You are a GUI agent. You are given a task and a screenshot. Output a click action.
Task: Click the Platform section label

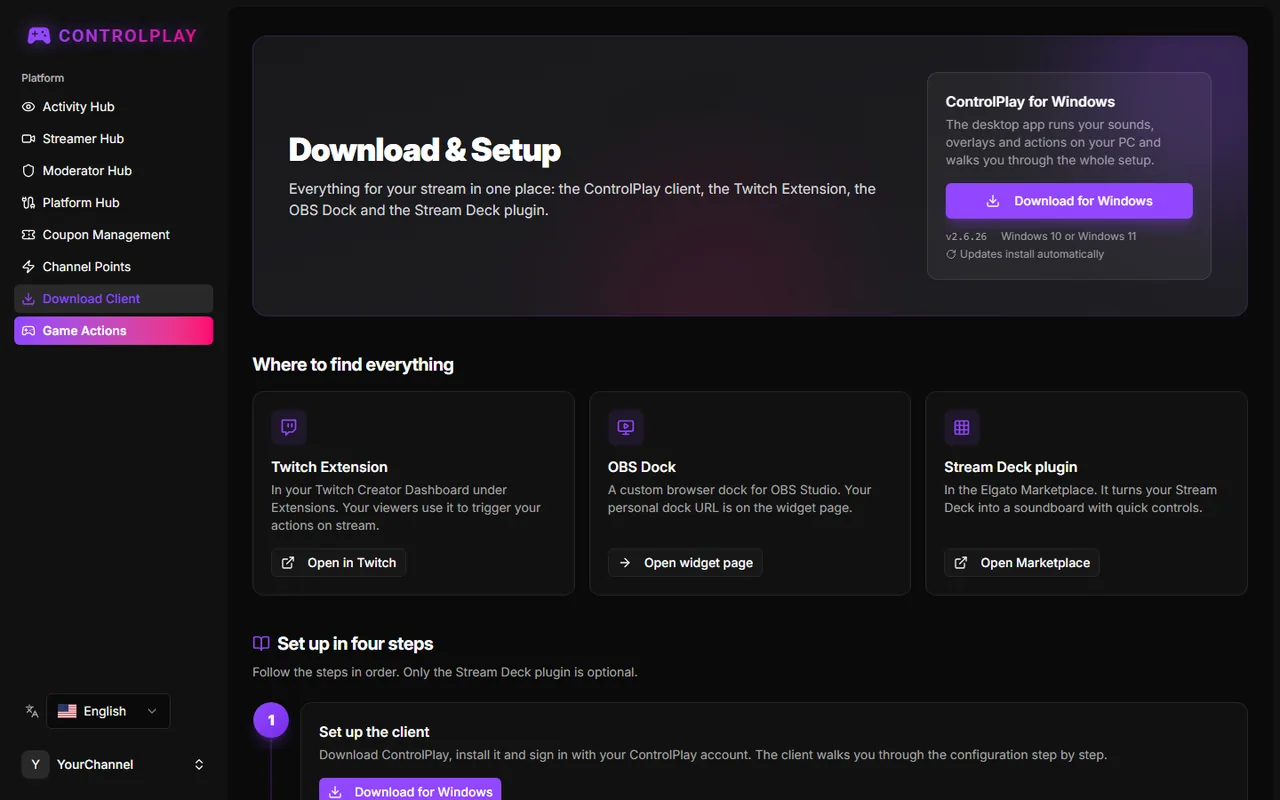pyautogui.click(x=43, y=78)
